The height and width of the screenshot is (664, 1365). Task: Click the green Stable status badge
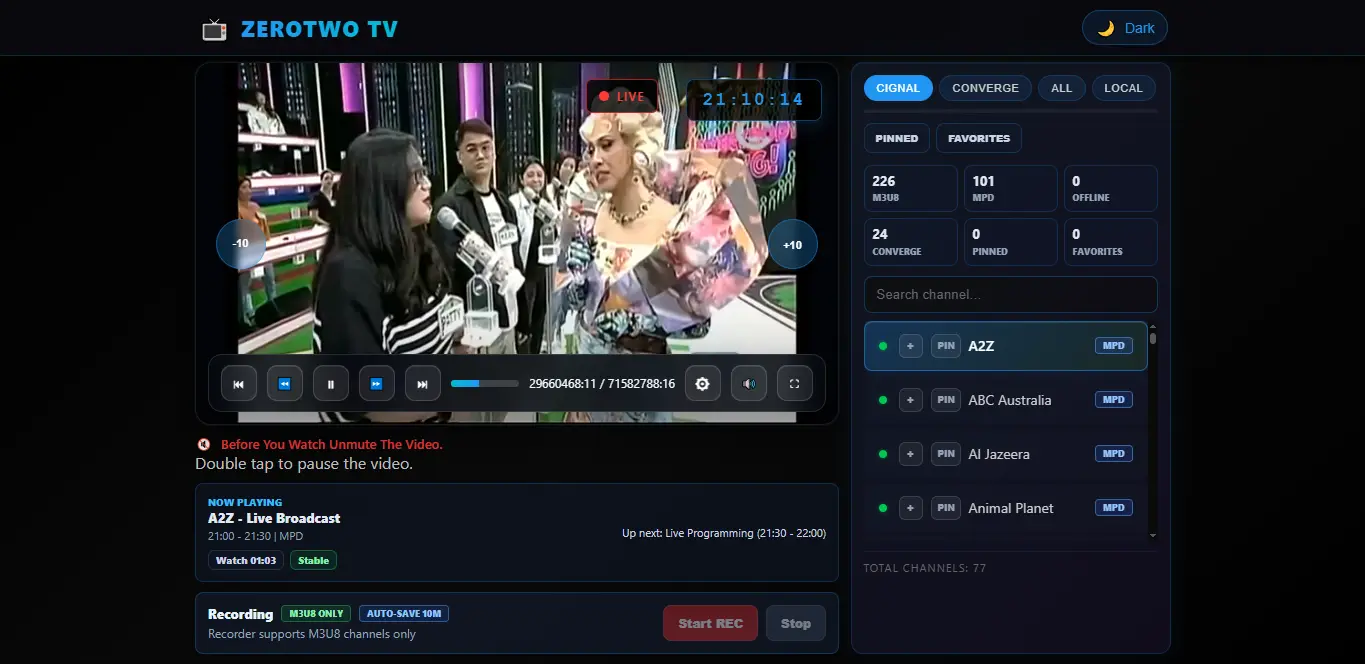[x=314, y=560]
